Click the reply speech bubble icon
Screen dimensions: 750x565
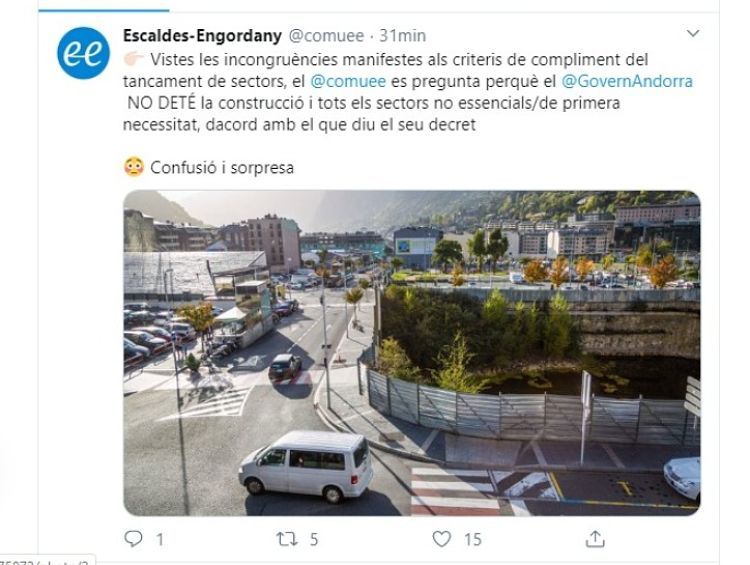pyautogui.click(x=133, y=539)
